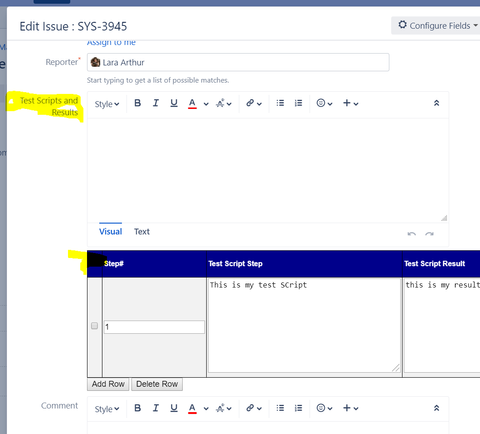Open Style dropdown in Comment editor
480x434 pixels.
pos(107,409)
